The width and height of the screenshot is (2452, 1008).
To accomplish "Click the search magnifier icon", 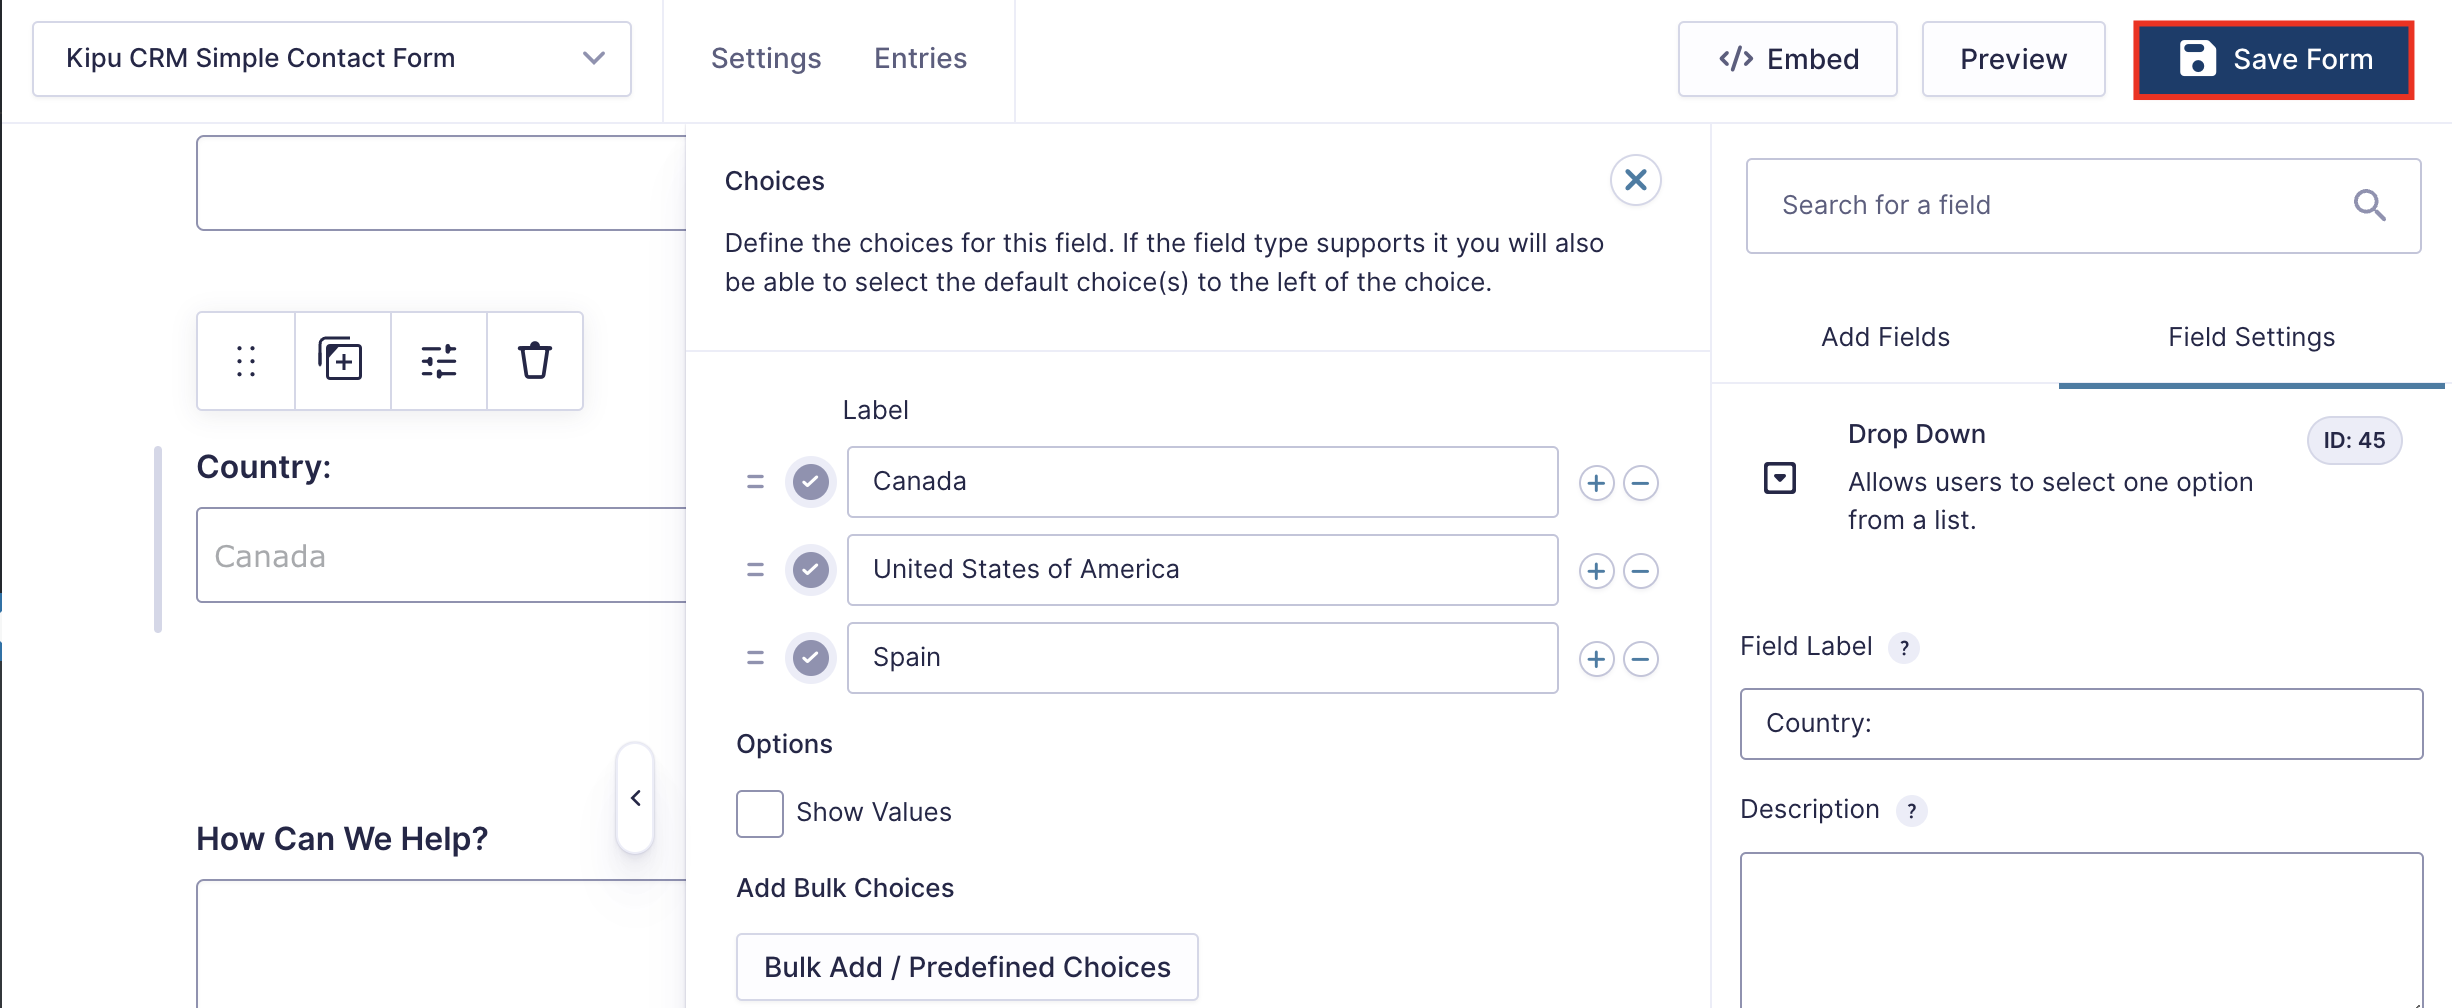I will [2369, 206].
